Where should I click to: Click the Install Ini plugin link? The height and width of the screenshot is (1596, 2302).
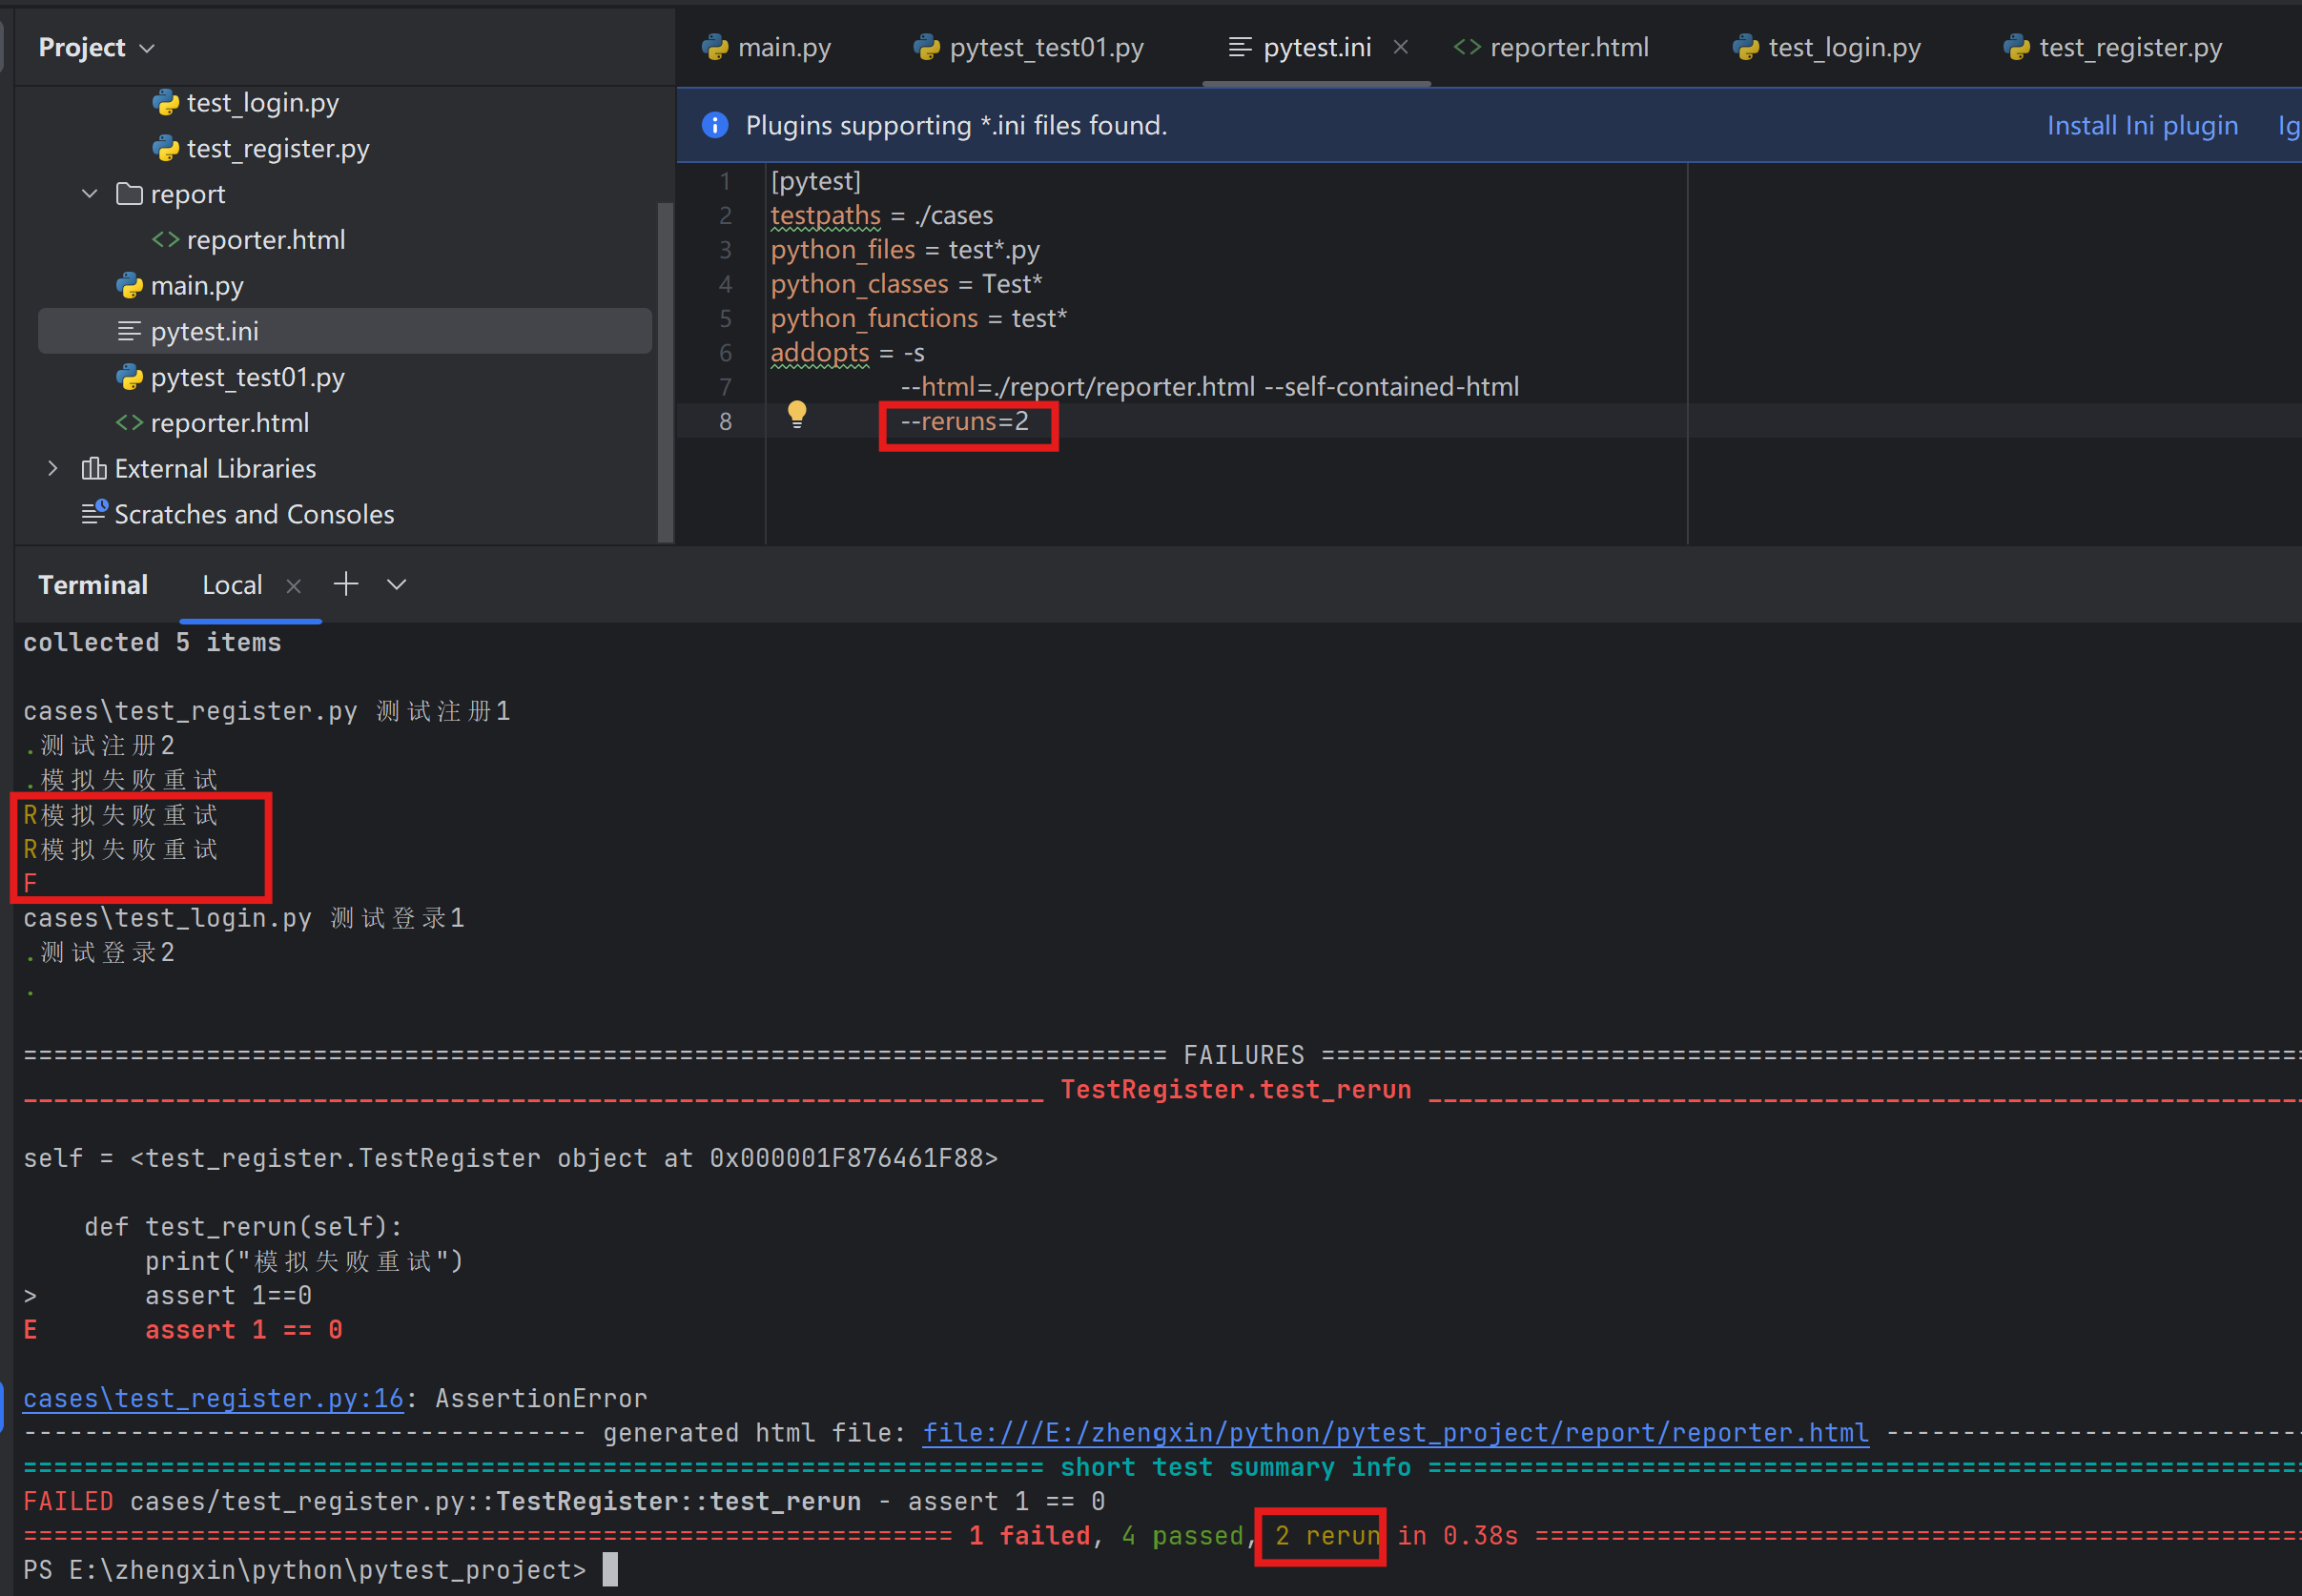(x=2141, y=125)
